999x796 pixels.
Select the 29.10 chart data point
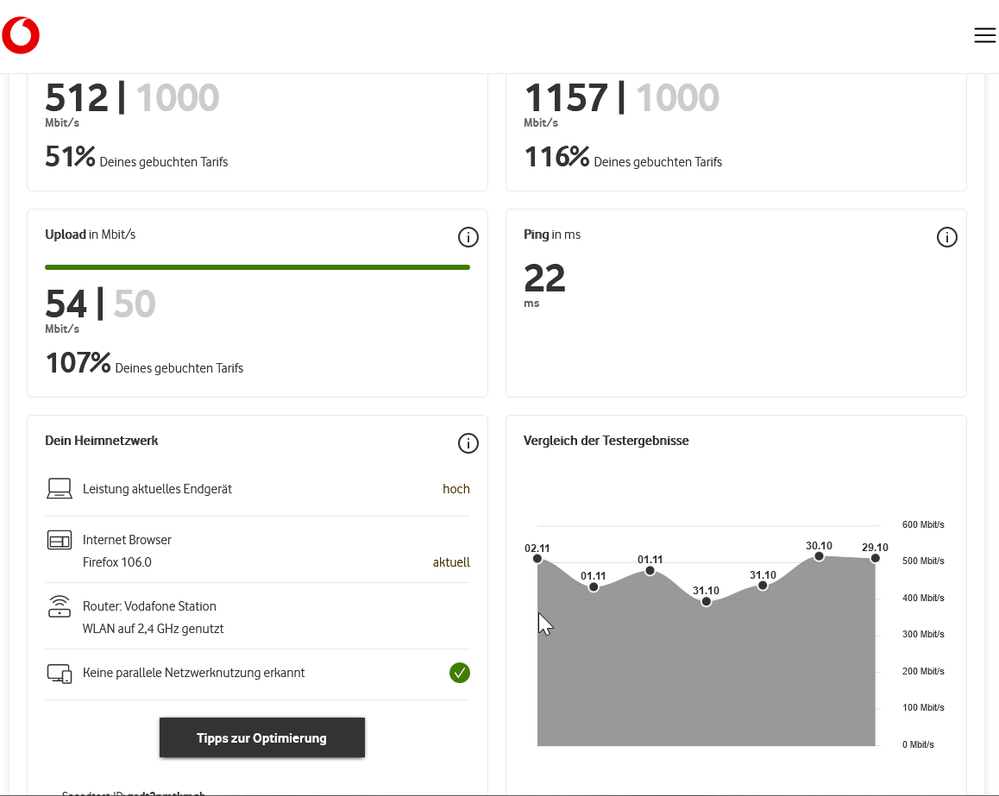tap(875, 558)
